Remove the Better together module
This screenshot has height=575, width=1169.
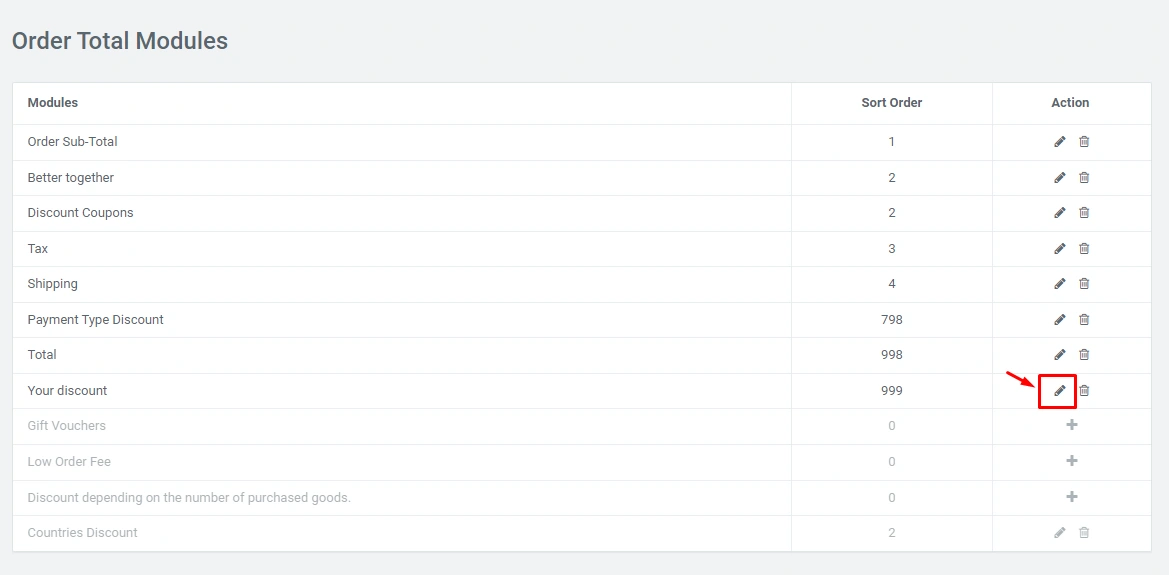pyautogui.click(x=1084, y=178)
